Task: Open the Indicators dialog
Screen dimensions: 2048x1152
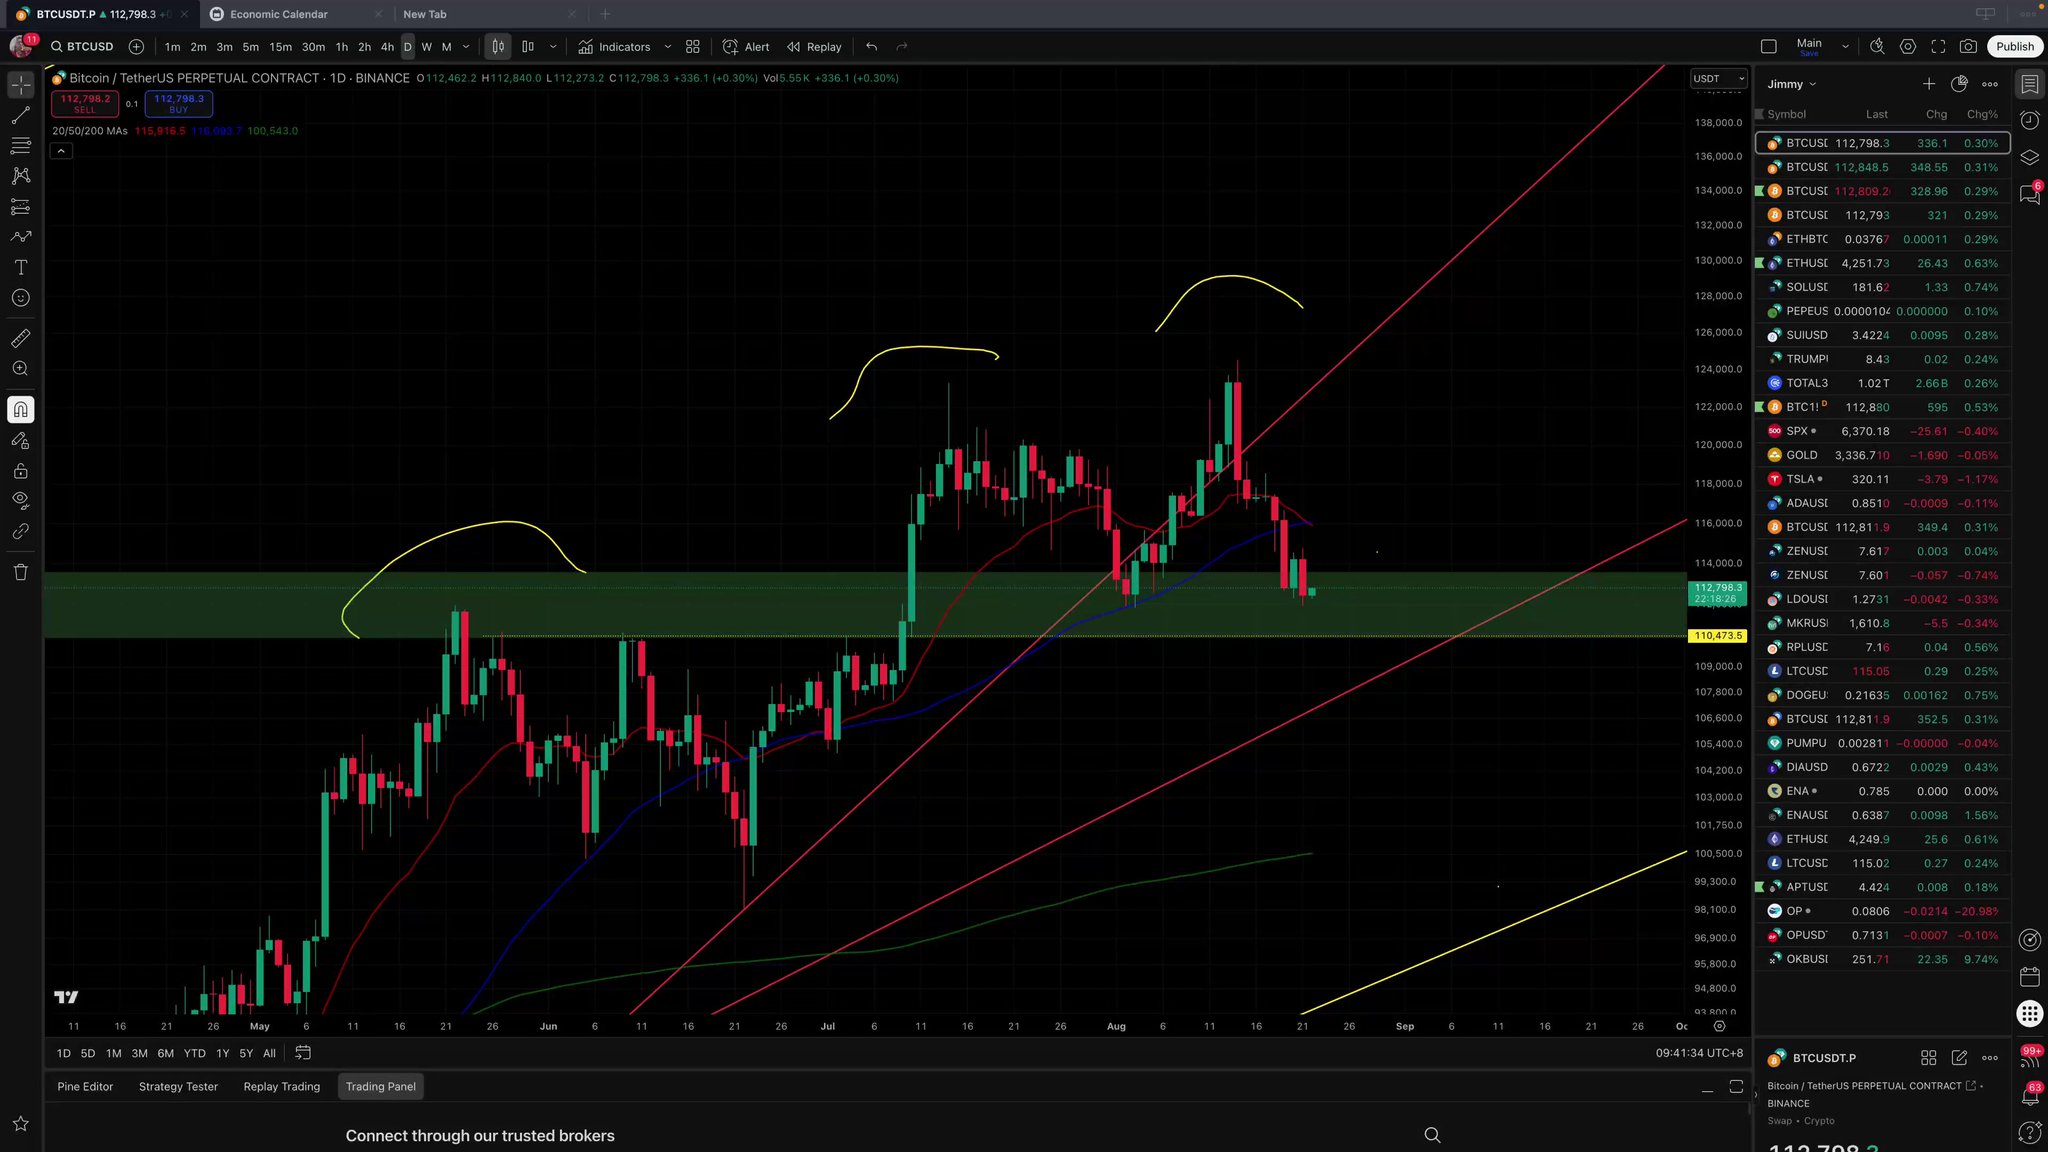Action: coord(614,47)
